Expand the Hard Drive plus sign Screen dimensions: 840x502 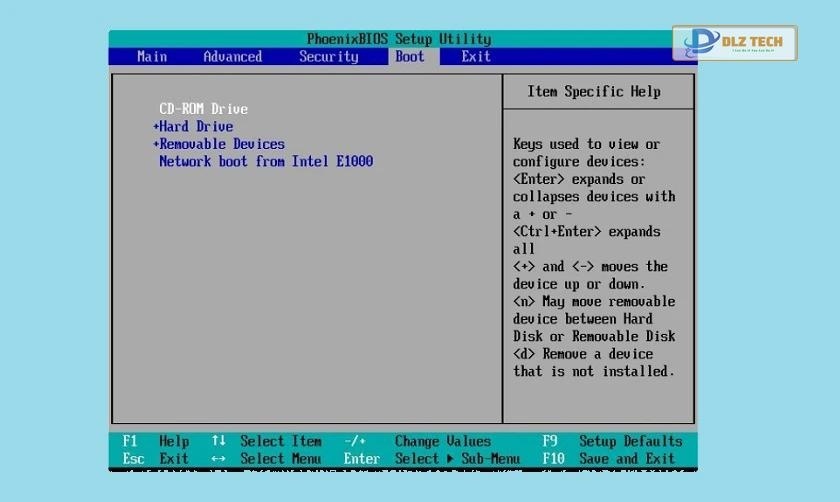coord(156,127)
